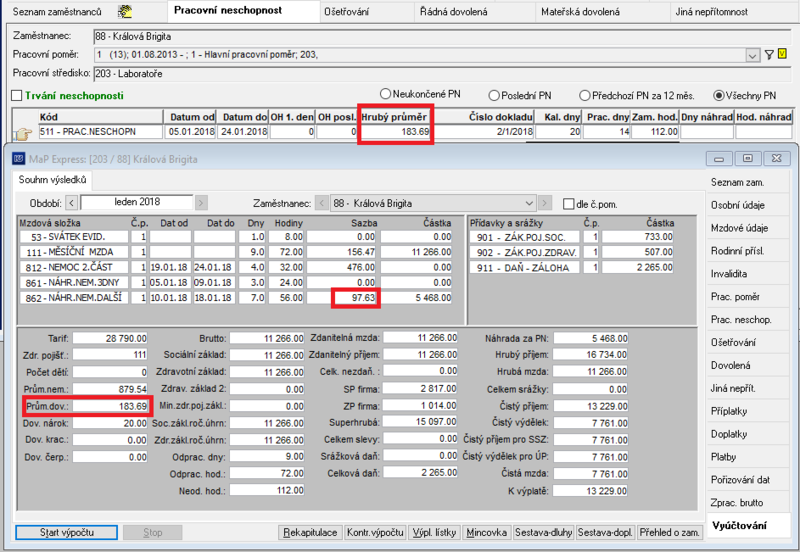
Task: Click the Období field showing leden 2018
Action: [137, 202]
